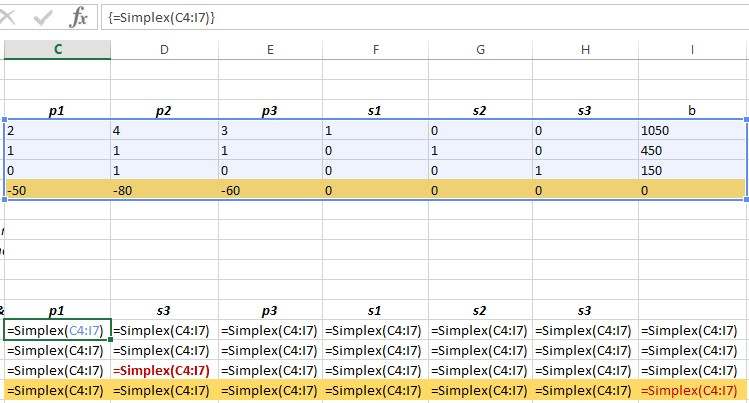Select column header F
749x403 pixels.
375,50
